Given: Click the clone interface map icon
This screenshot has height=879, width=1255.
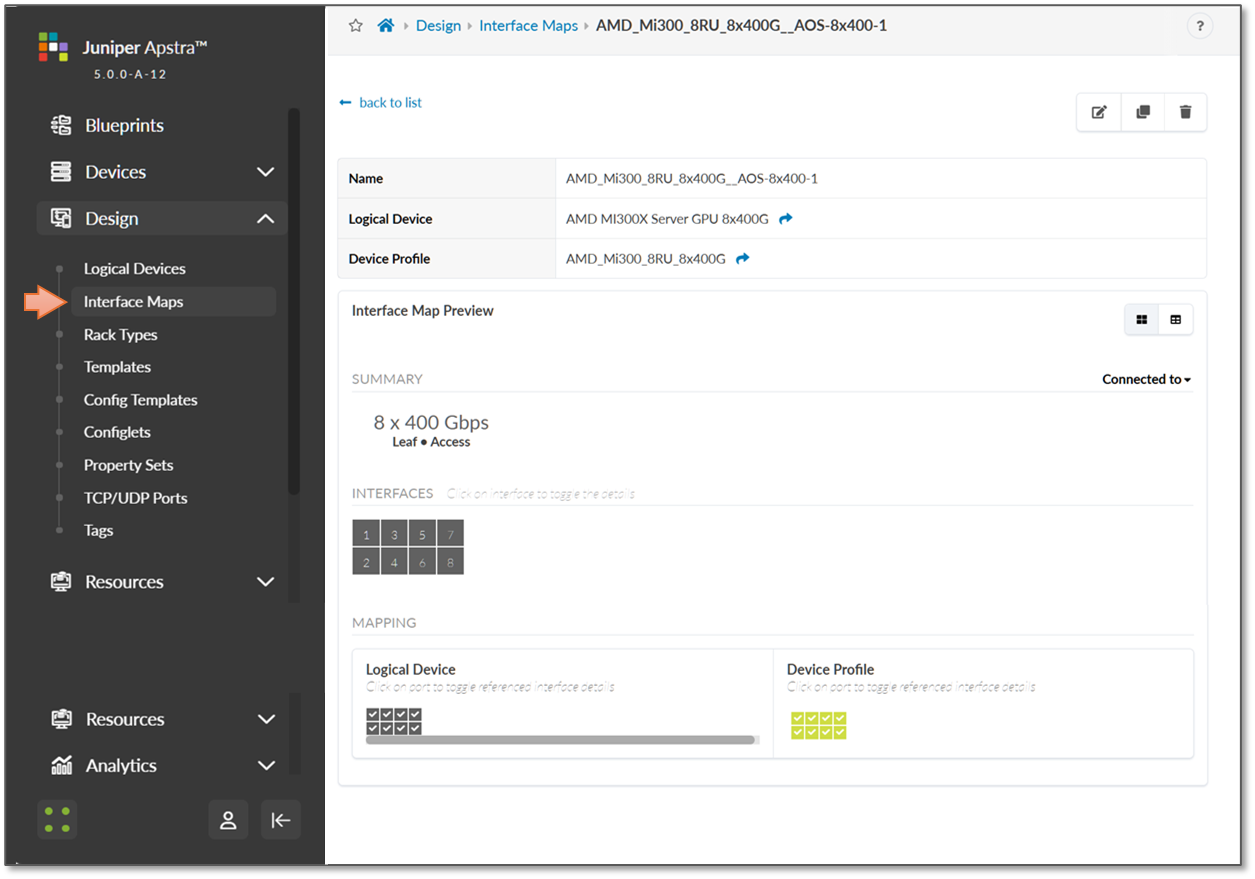Looking at the screenshot, I should [x=1142, y=112].
